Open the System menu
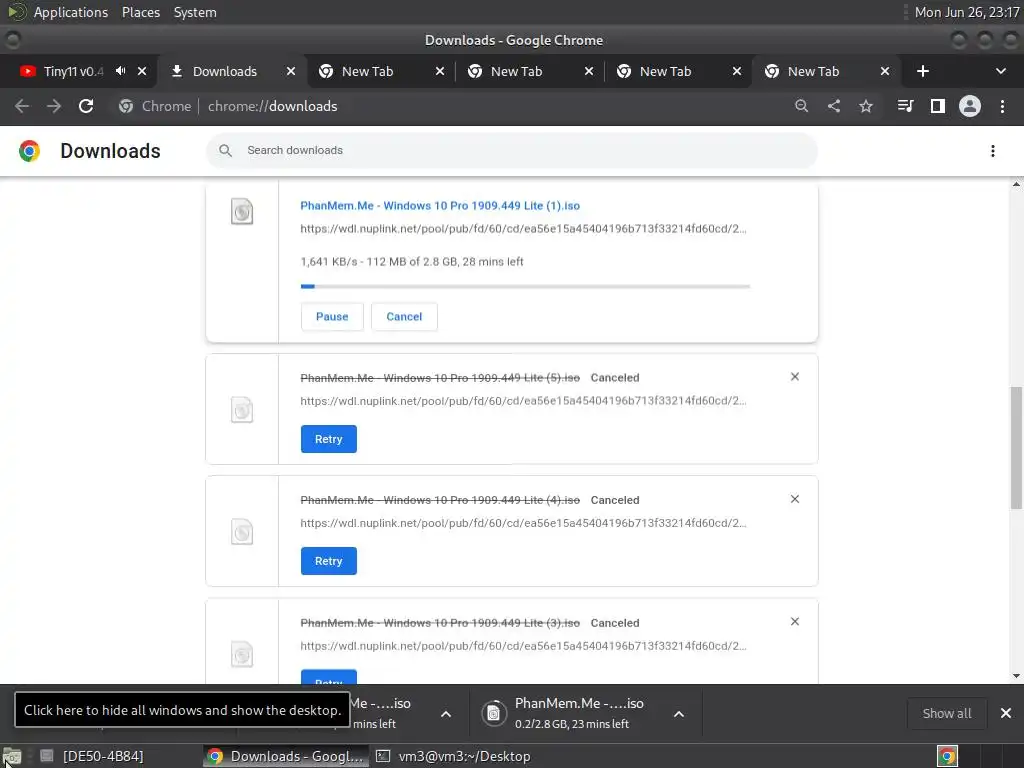The height and width of the screenshot is (768, 1024). point(195,12)
